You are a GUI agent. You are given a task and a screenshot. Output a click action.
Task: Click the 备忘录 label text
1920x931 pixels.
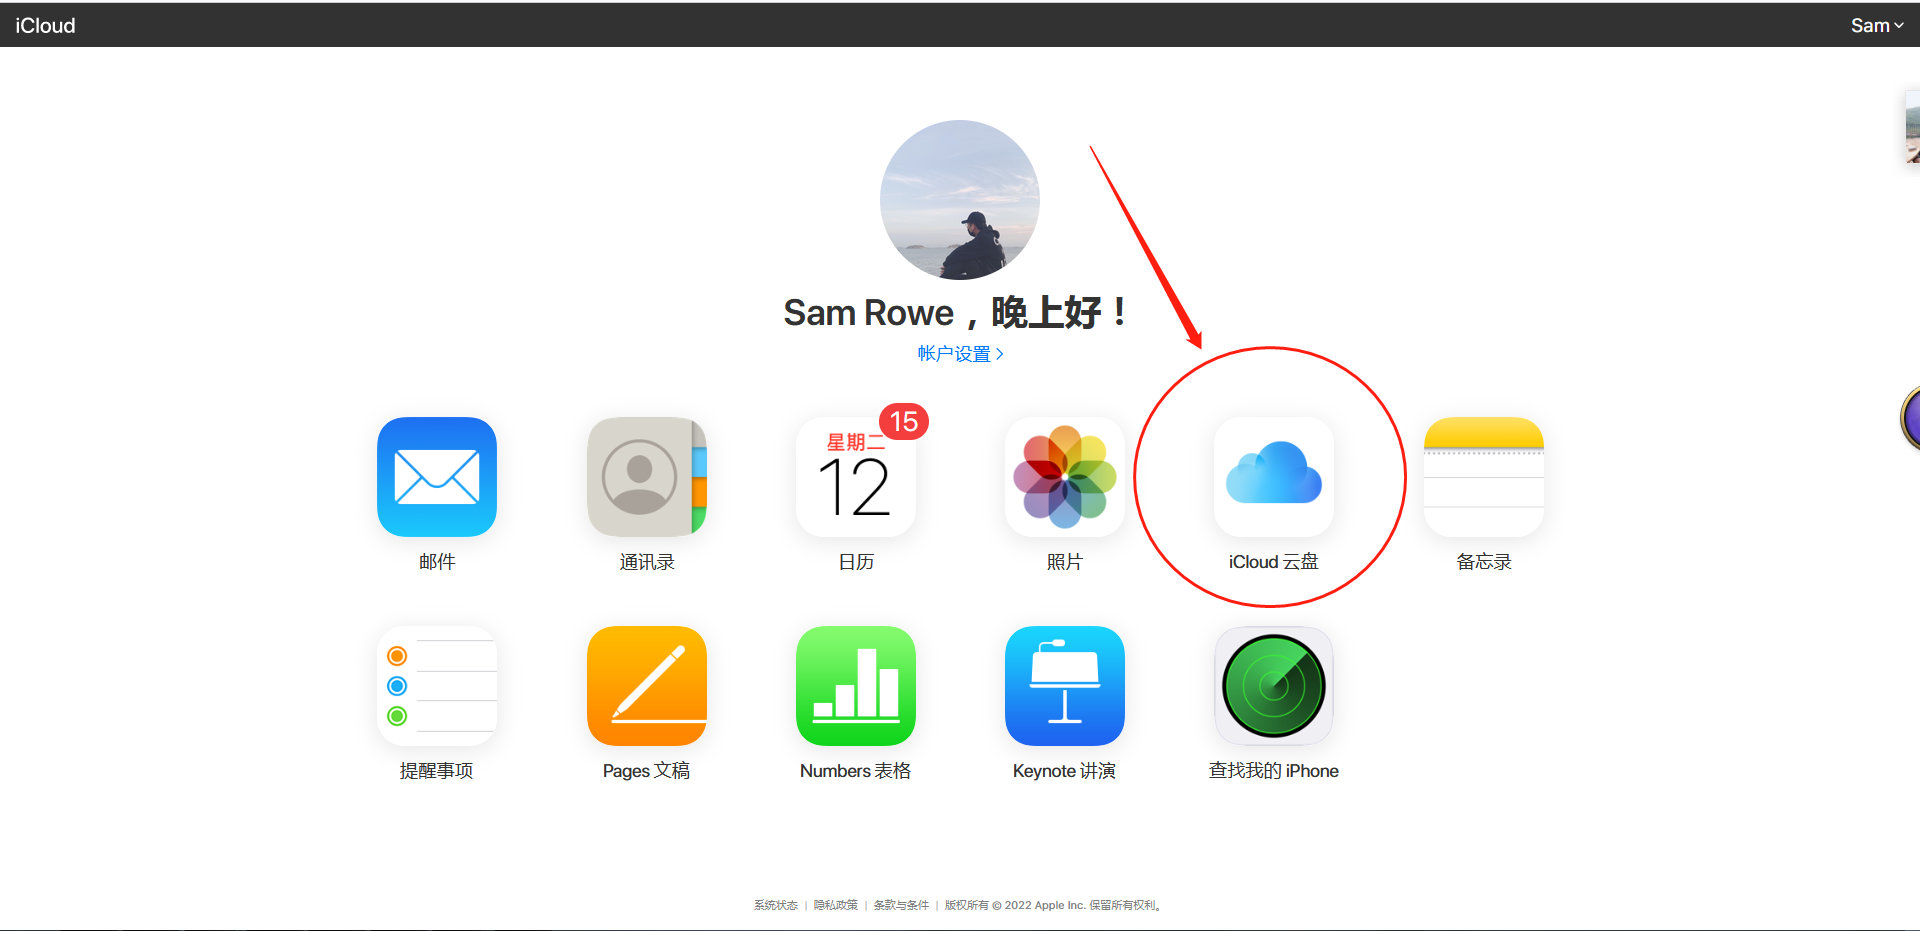tap(1484, 562)
